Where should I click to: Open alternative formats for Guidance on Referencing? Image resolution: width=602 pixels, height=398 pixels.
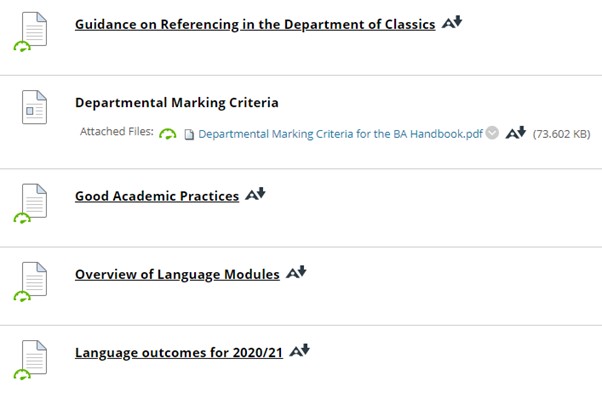pyautogui.click(x=452, y=22)
